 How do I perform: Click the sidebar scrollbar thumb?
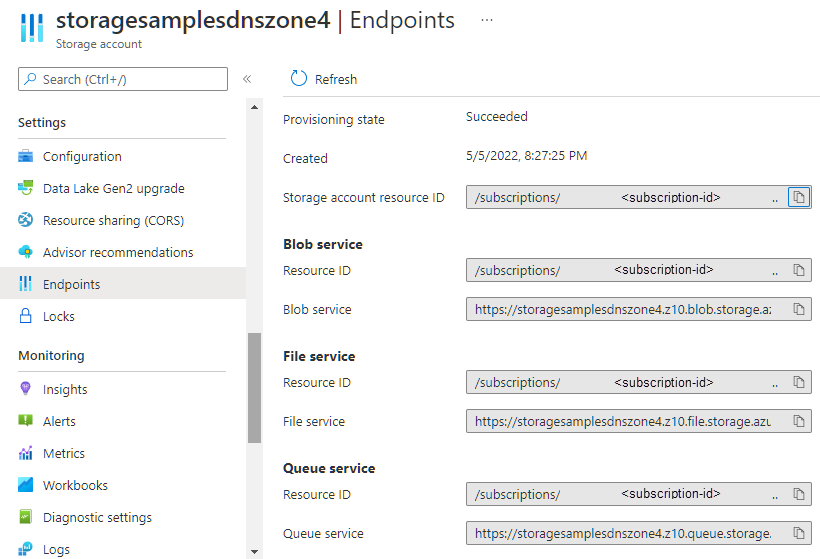click(254, 387)
